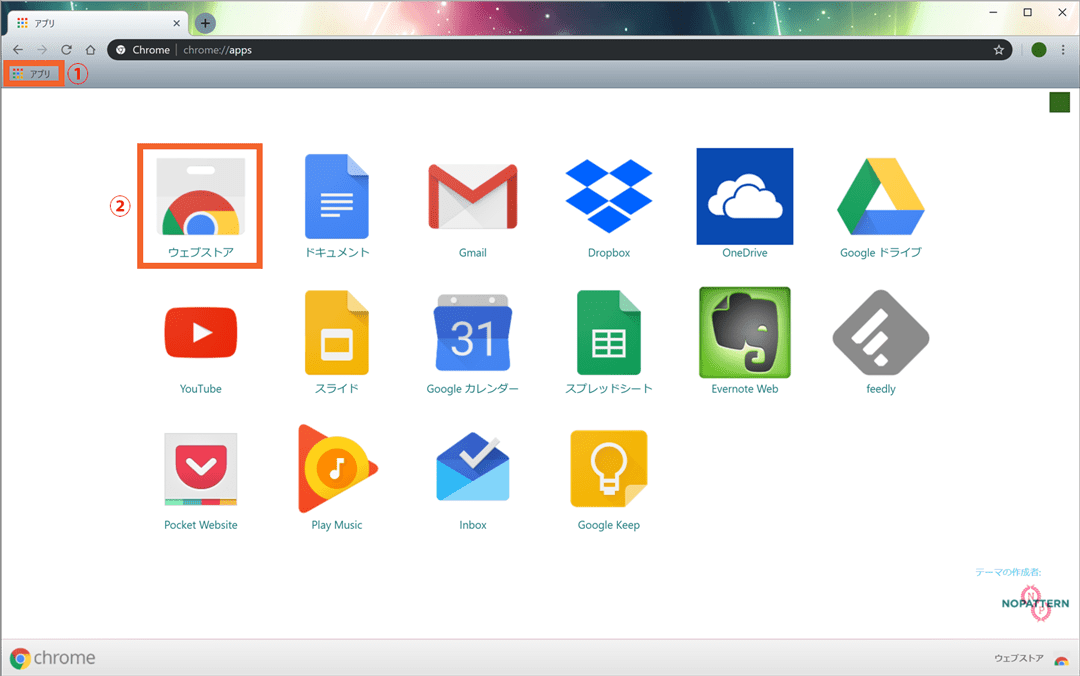Open the Inbox app
The width and height of the screenshot is (1080, 676).
coord(472,481)
